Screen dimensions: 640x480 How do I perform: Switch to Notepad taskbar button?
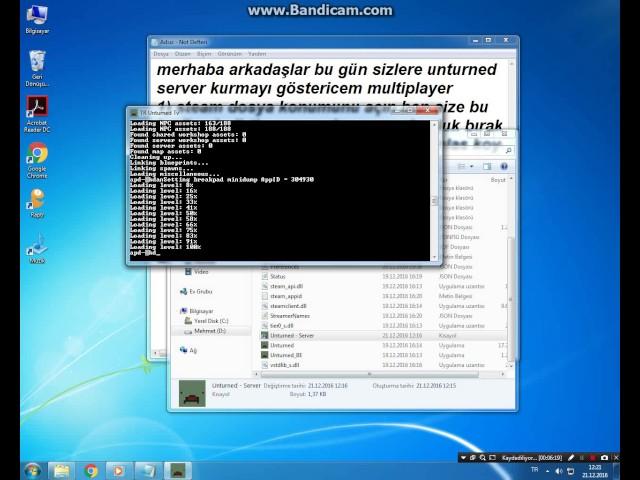147,471
